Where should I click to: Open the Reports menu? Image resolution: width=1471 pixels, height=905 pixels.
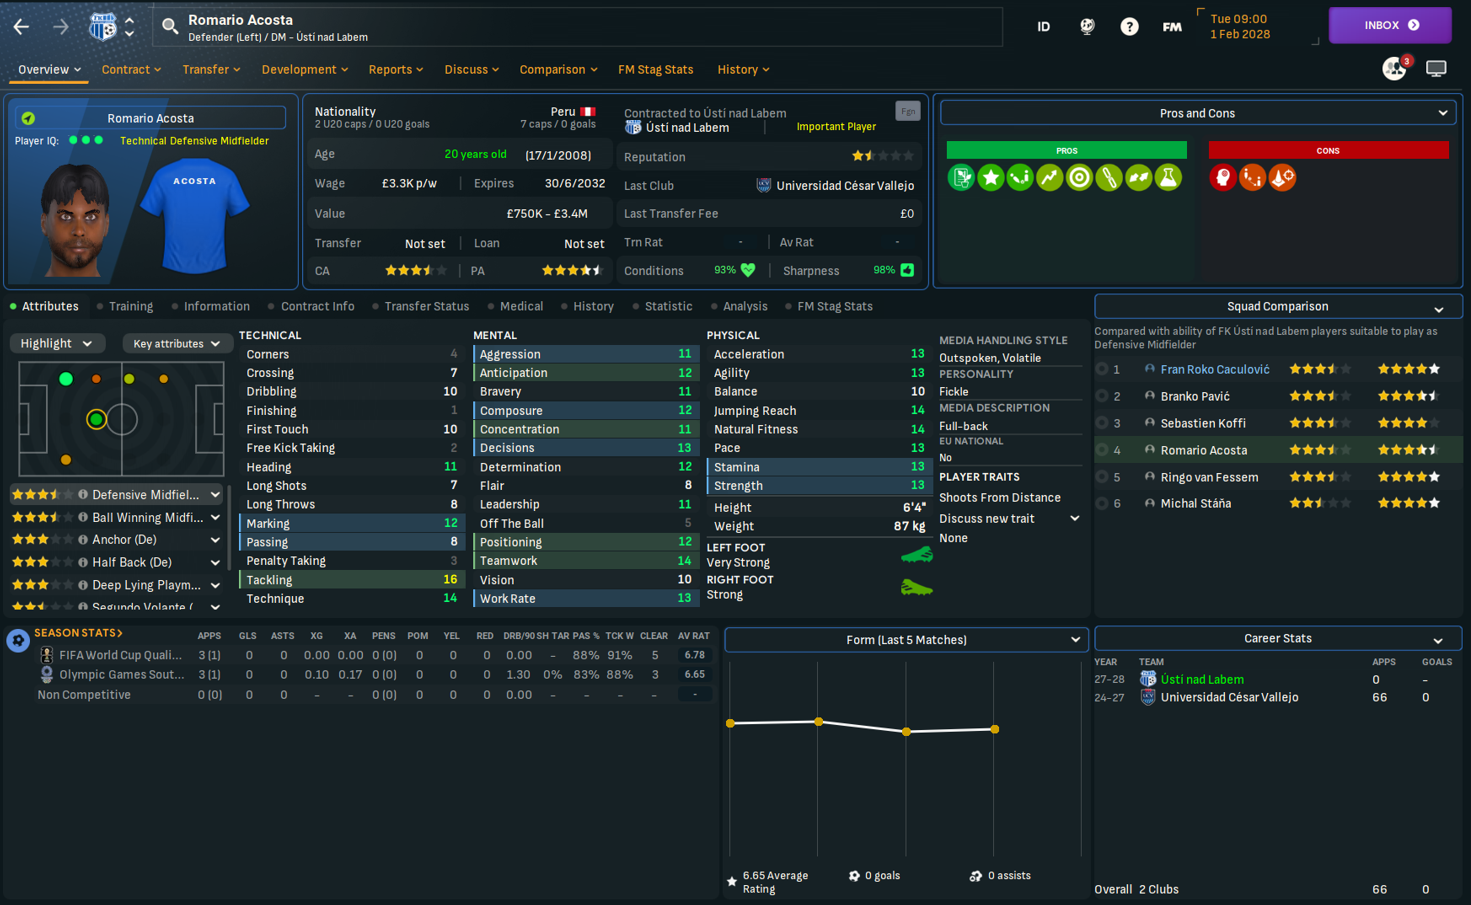click(x=396, y=69)
